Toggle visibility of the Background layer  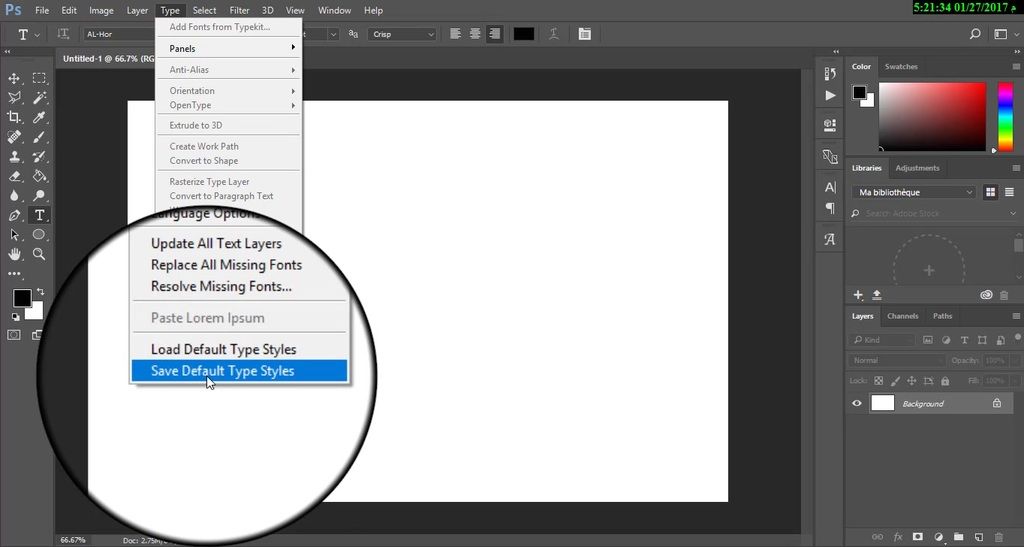(x=857, y=403)
